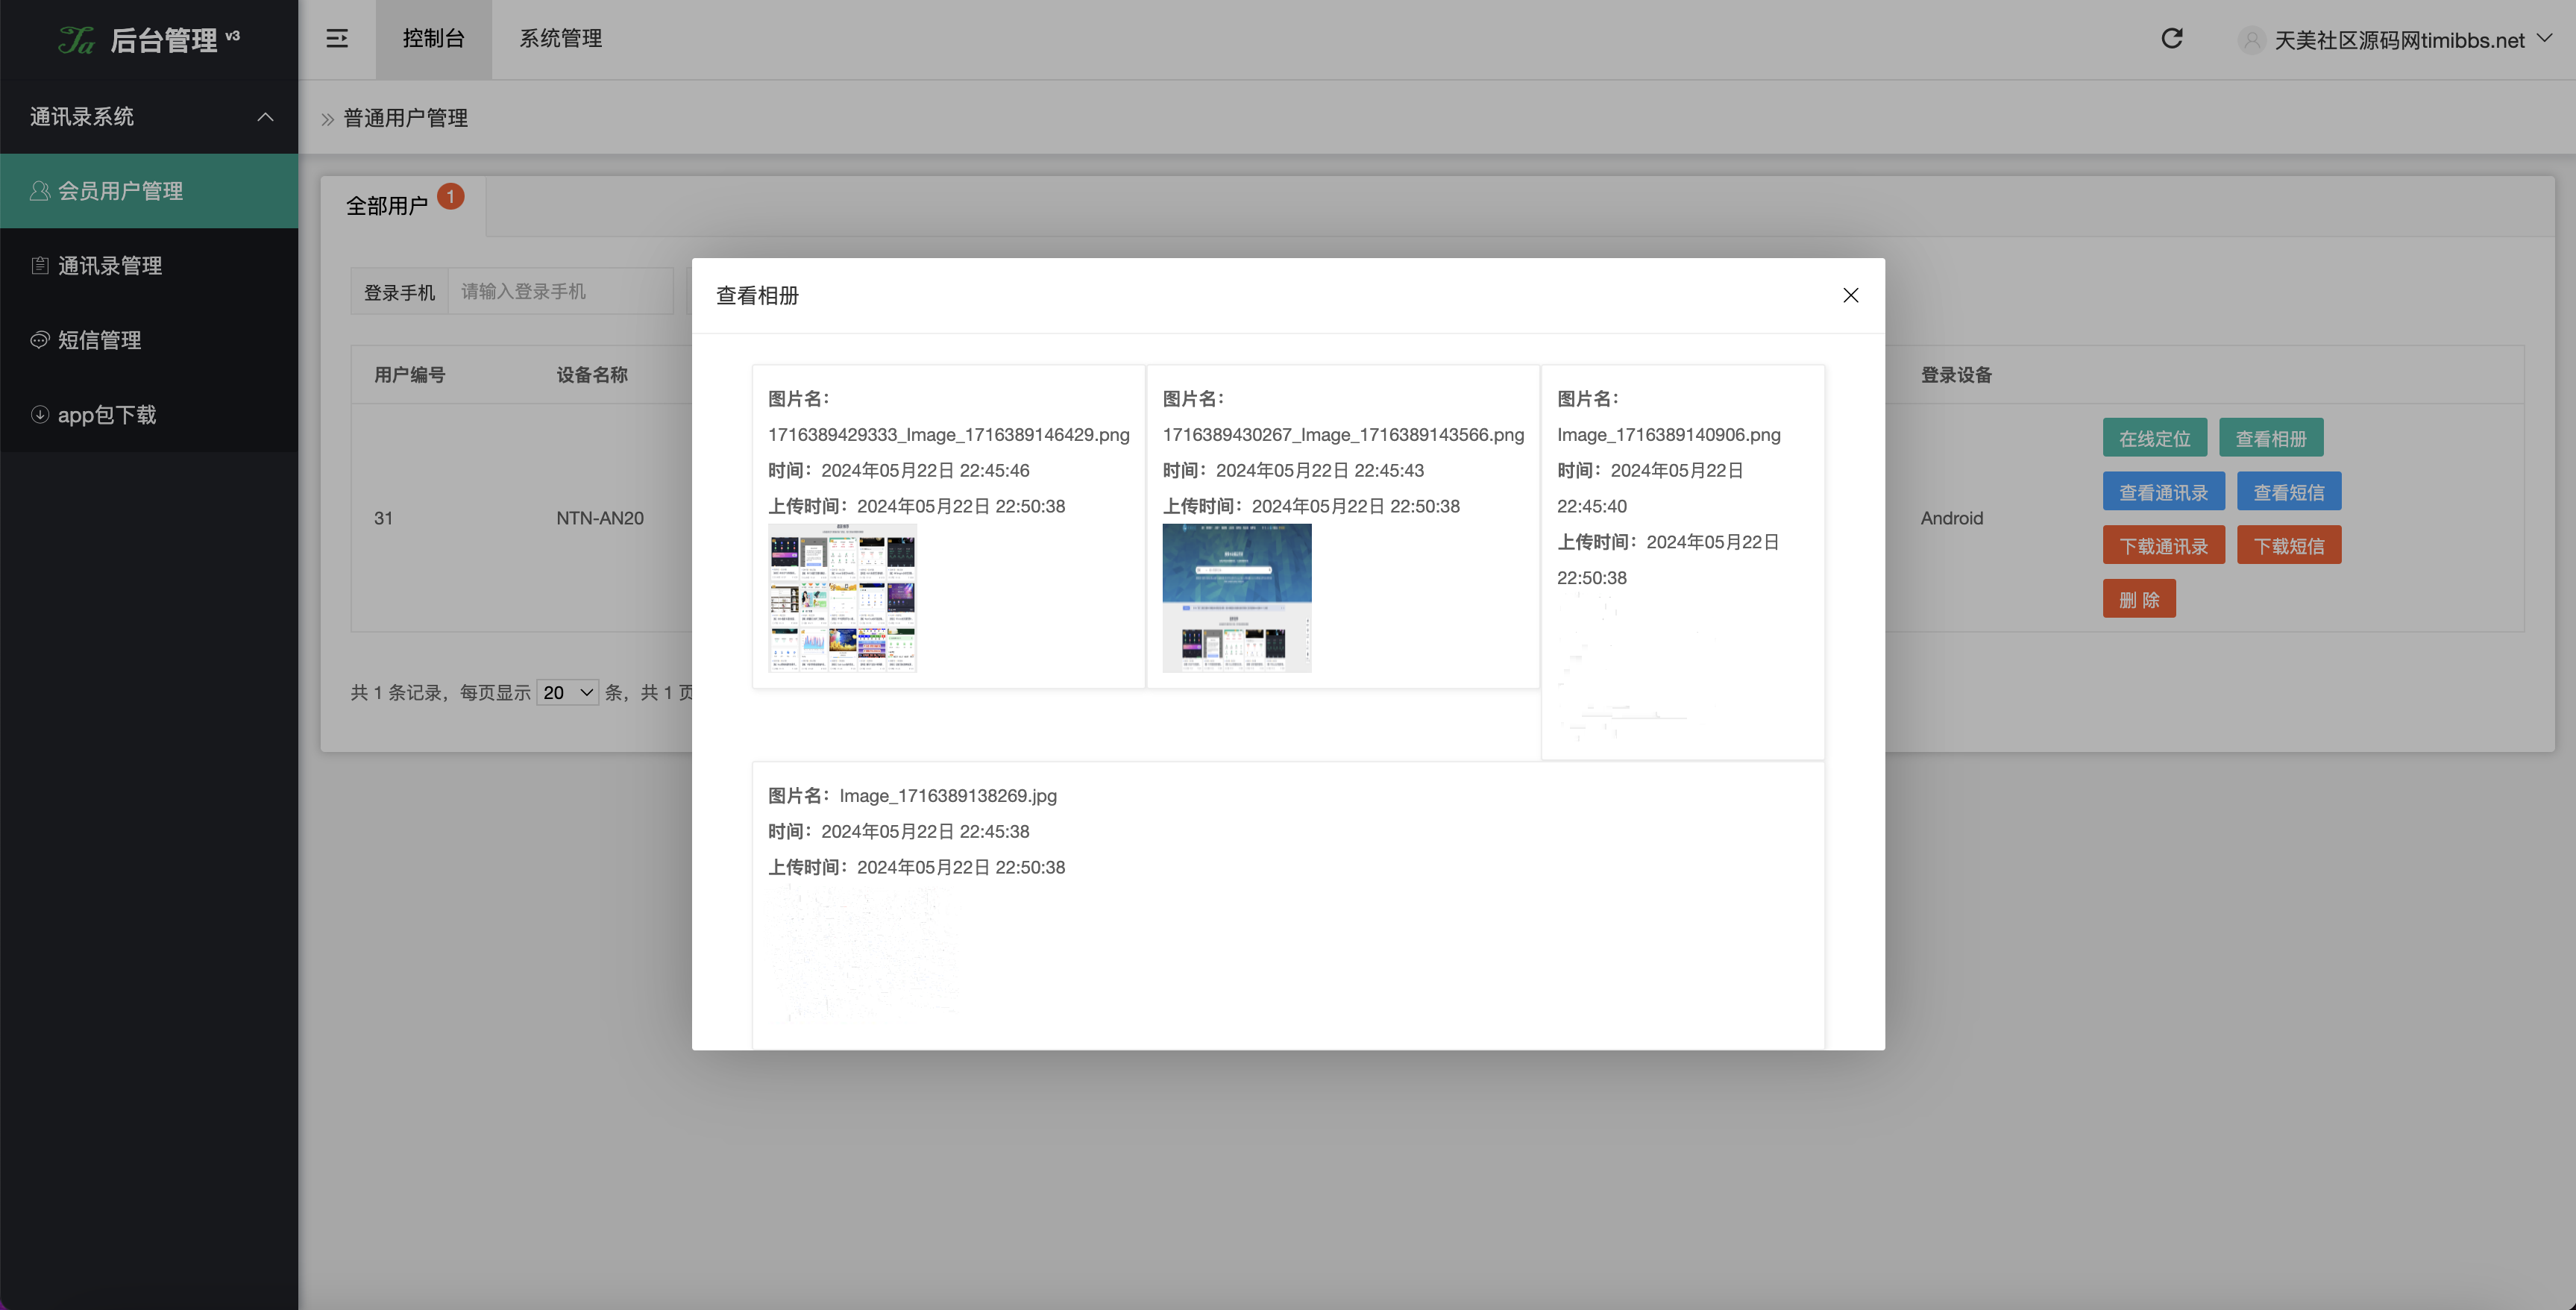Select the 全部用户 tab
2576x1310 pixels.
(391, 205)
